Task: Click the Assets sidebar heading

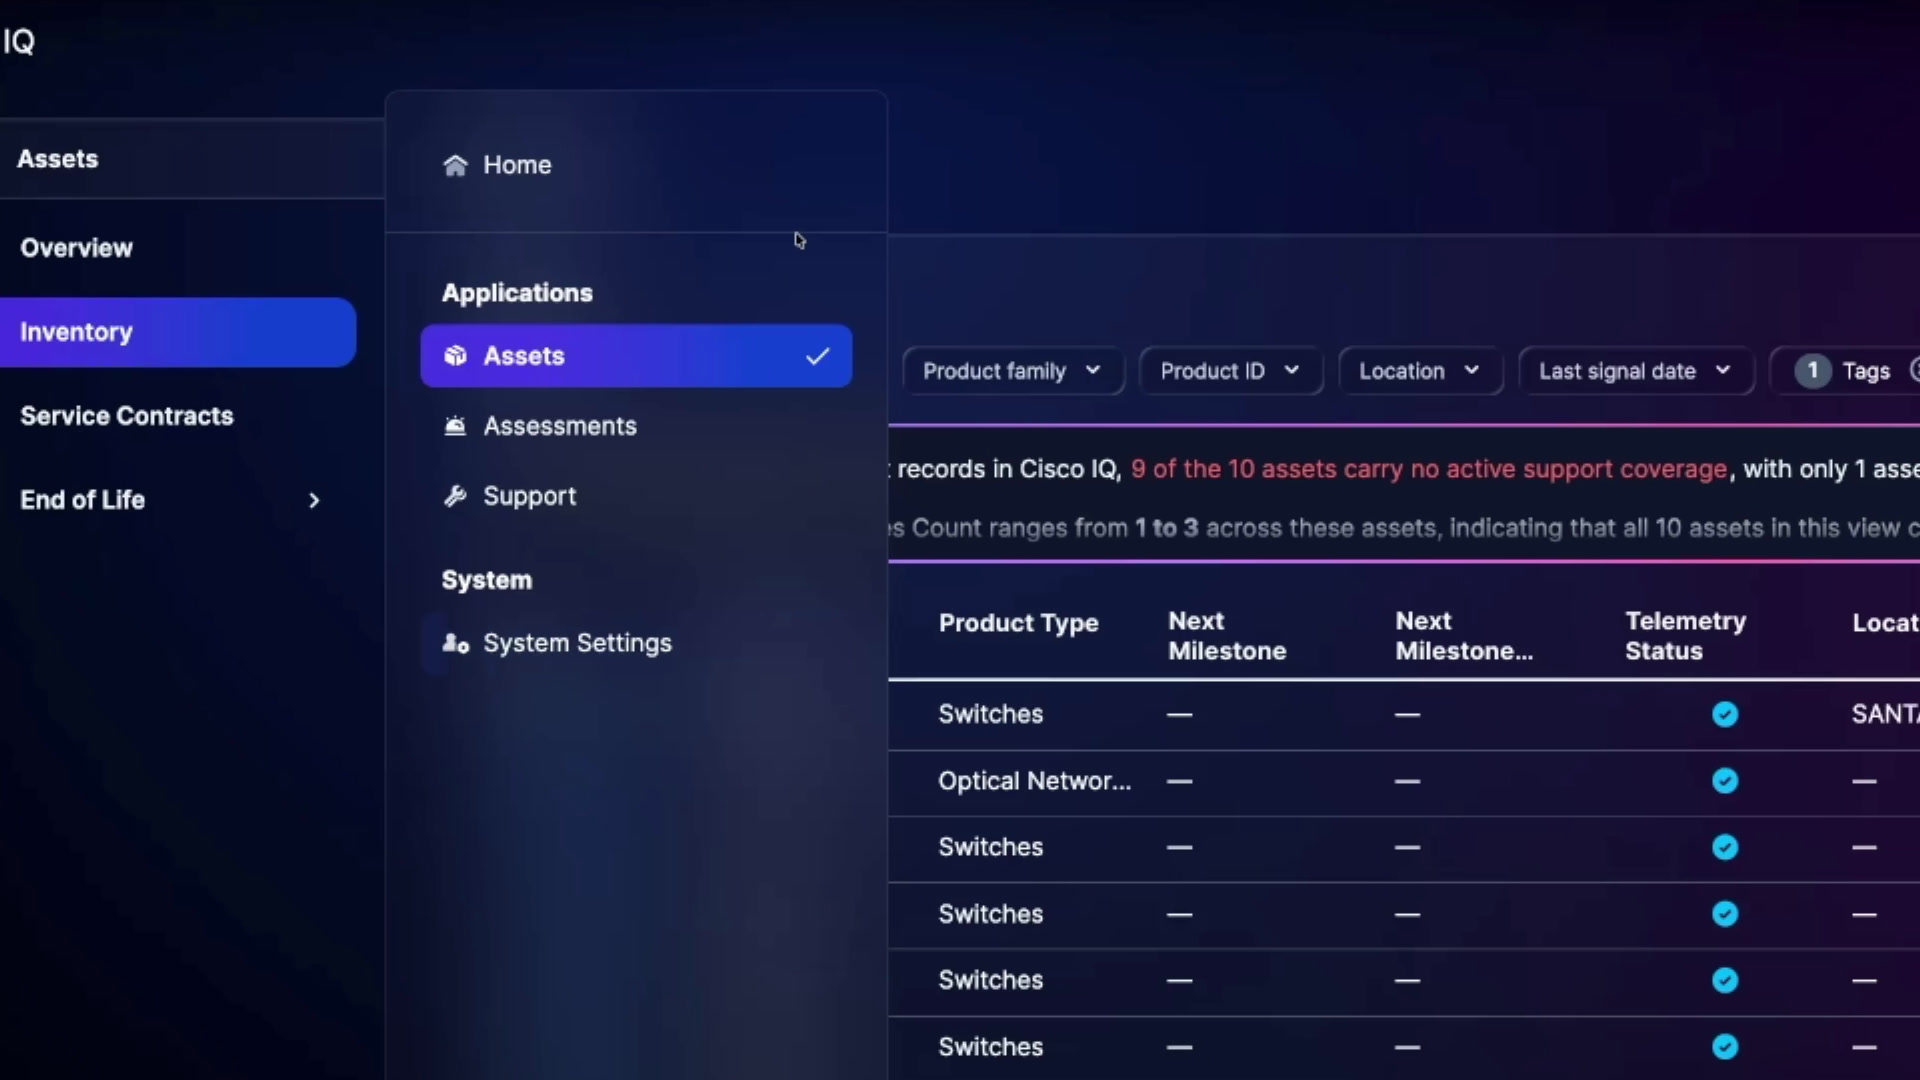Action: (x=58, y=159)
